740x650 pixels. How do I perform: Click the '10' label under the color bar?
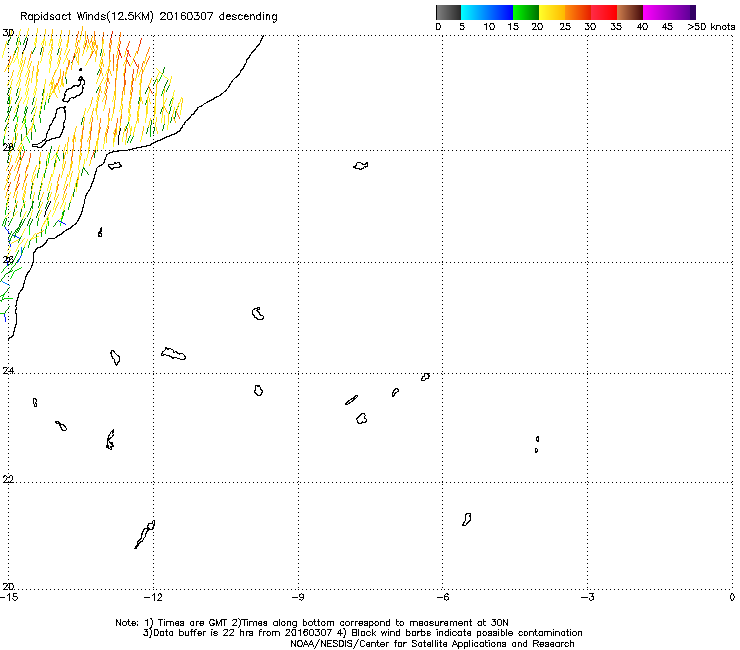[x=489, y=27]
